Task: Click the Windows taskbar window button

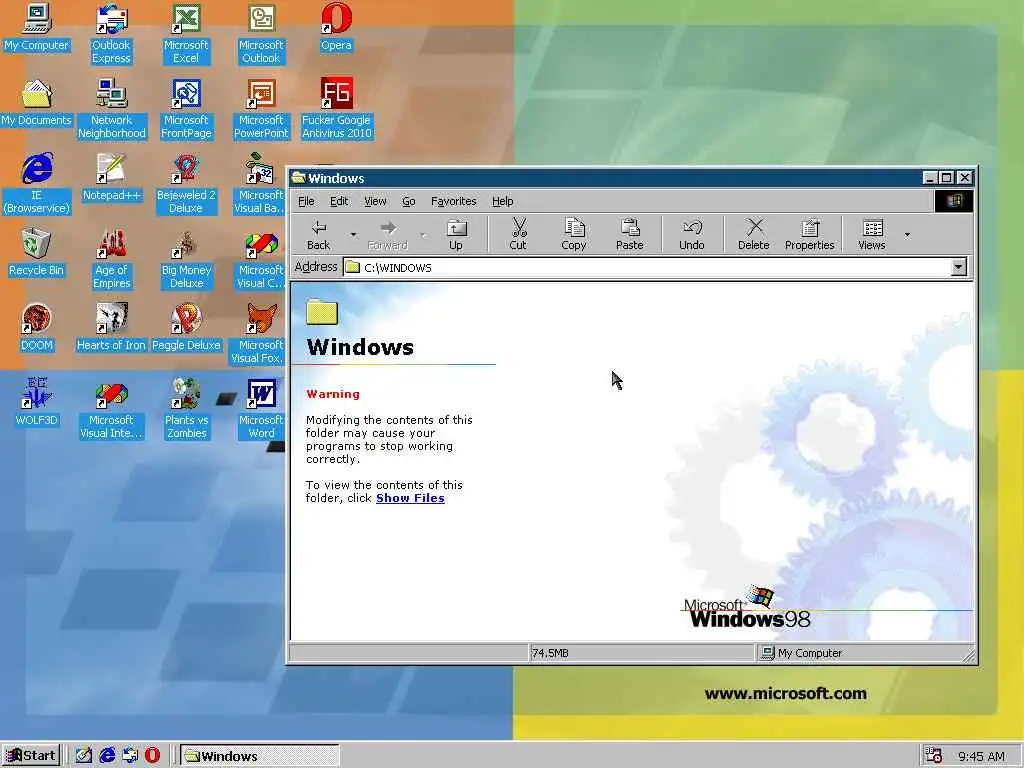Action: click(x=259, y=756)
